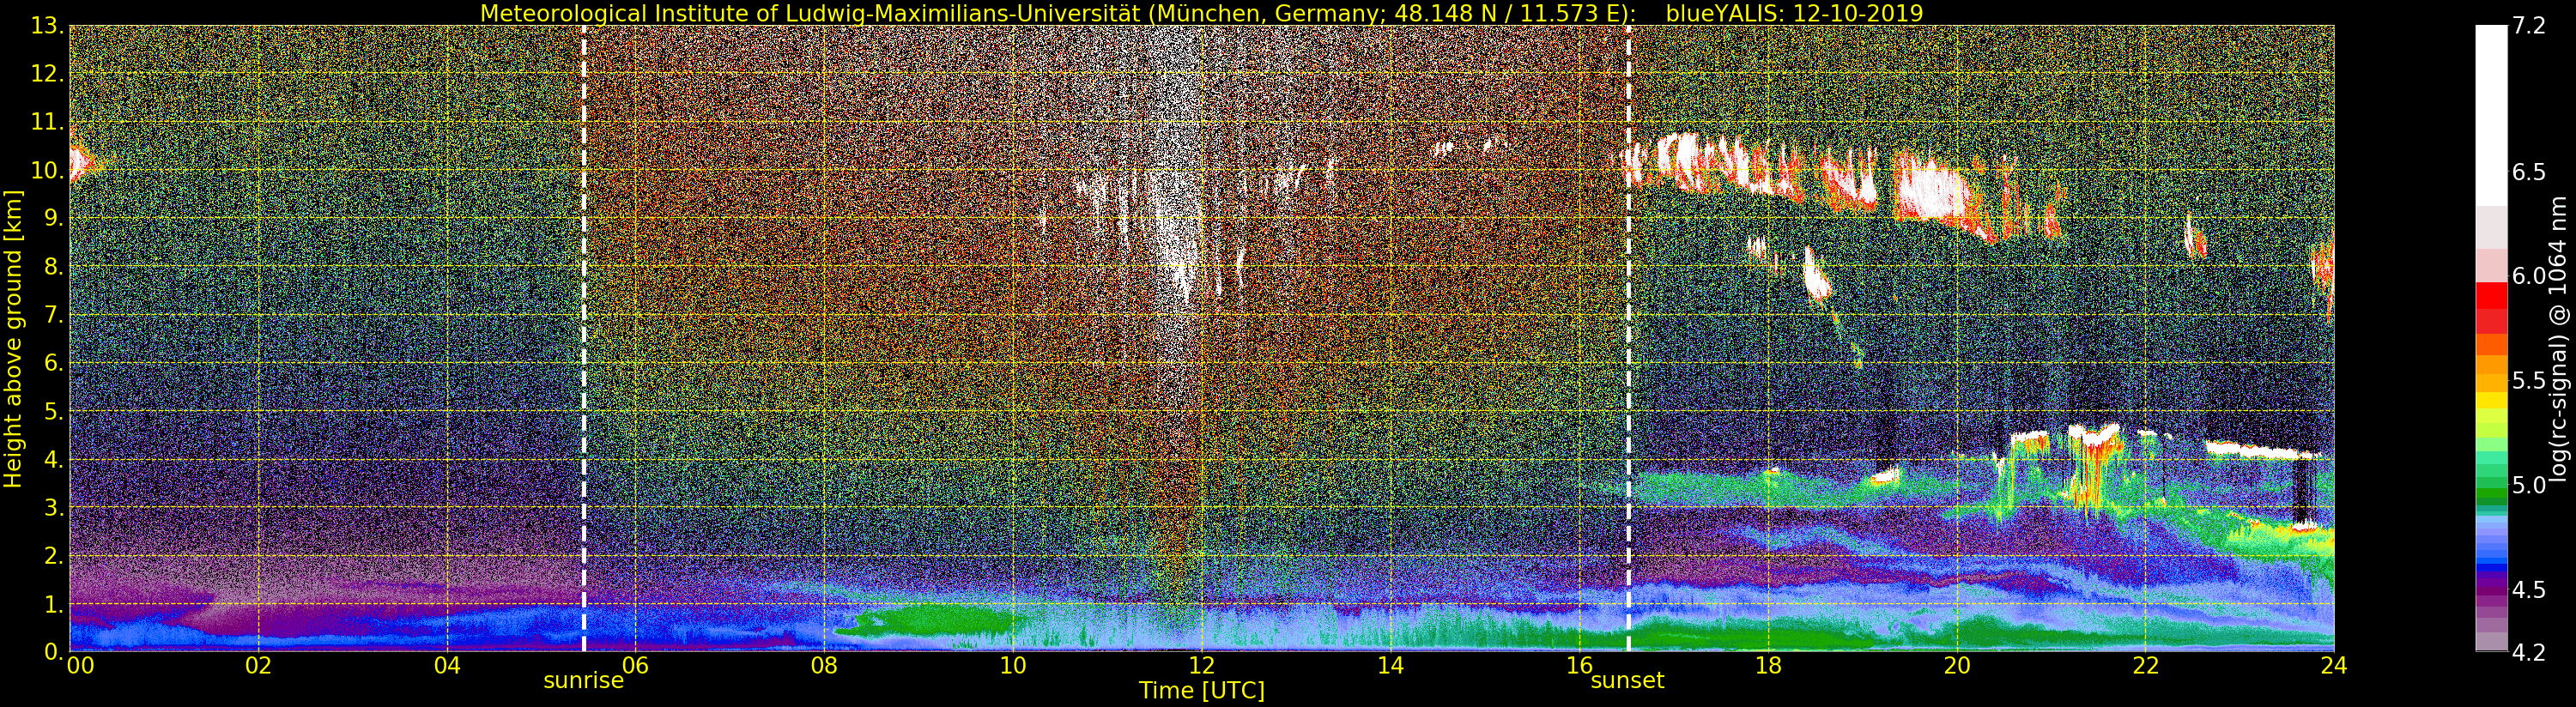Click the "10." height axis tick label
This screenshot has height=707, width=2576.
click(x=47, y=171)
